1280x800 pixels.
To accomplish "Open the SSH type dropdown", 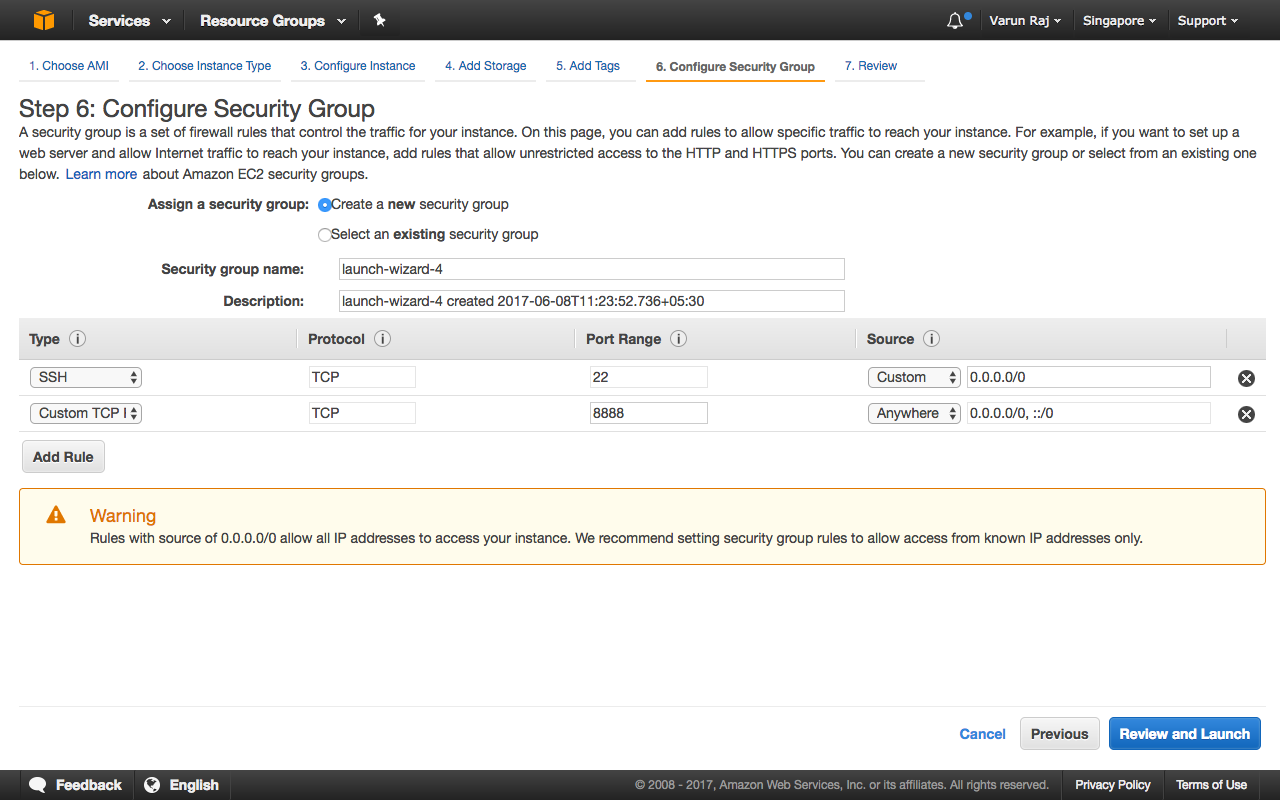I will pyautogui.click(x=86, y=377).
